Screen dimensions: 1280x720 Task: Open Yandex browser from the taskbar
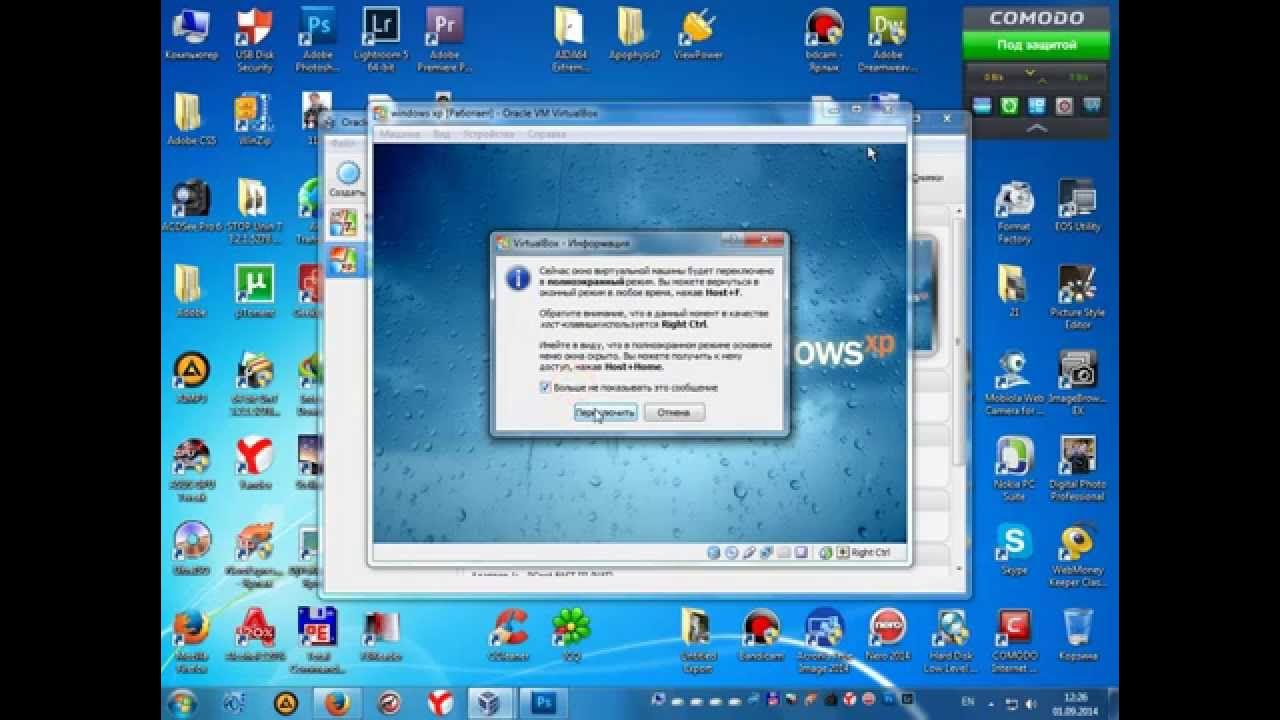pyautogui.click(x=439, y=702)
